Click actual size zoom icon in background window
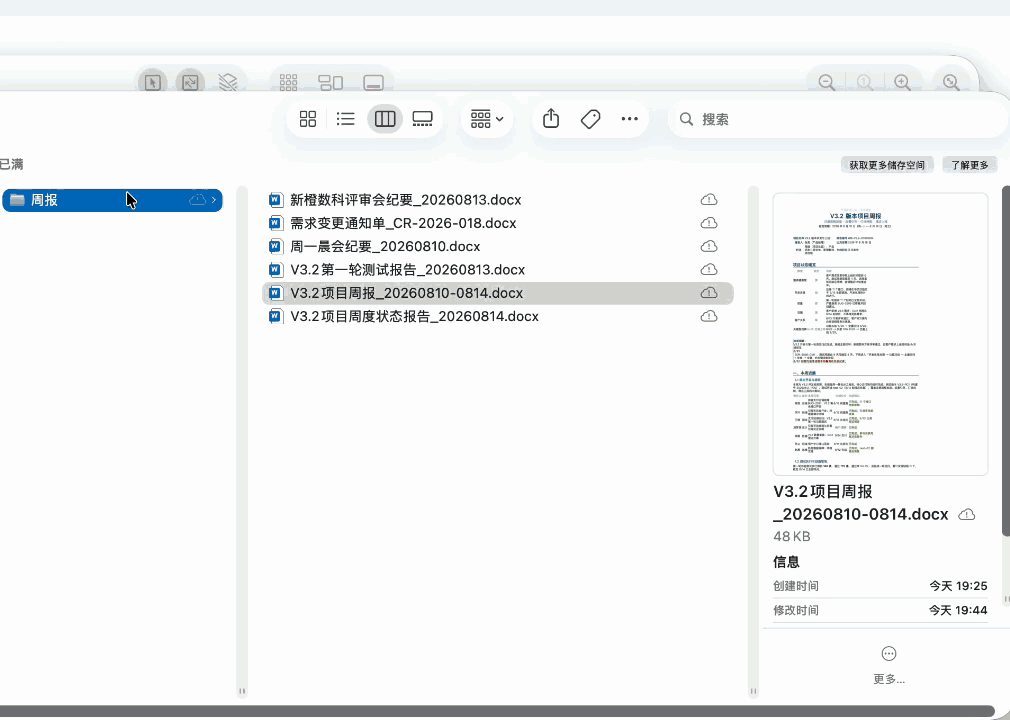The image size is (1010, 720). coord(864,82)
